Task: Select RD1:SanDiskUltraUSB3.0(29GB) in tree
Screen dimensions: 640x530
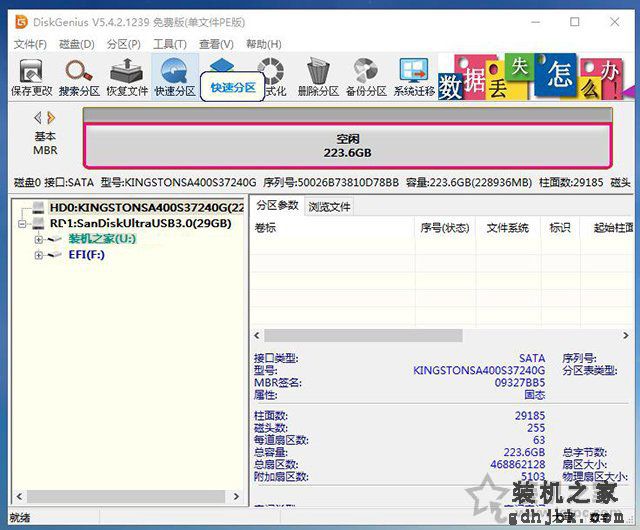Action: click(x=140, y=223)
